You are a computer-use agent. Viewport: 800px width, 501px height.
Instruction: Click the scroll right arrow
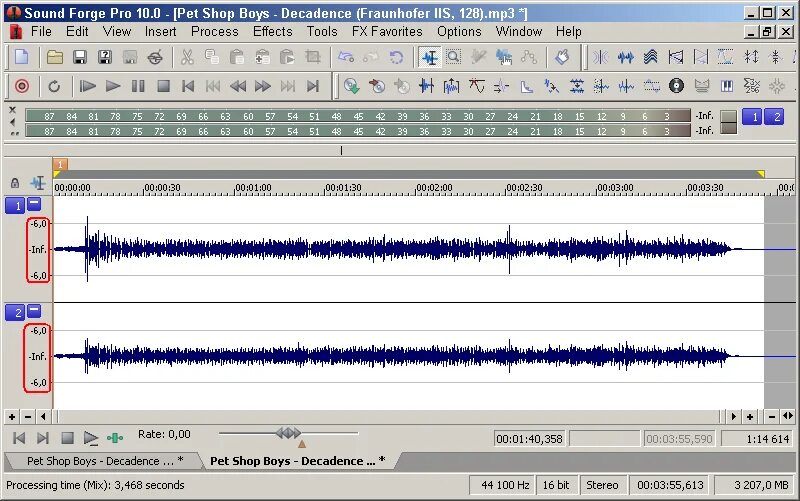pos(734,417)
